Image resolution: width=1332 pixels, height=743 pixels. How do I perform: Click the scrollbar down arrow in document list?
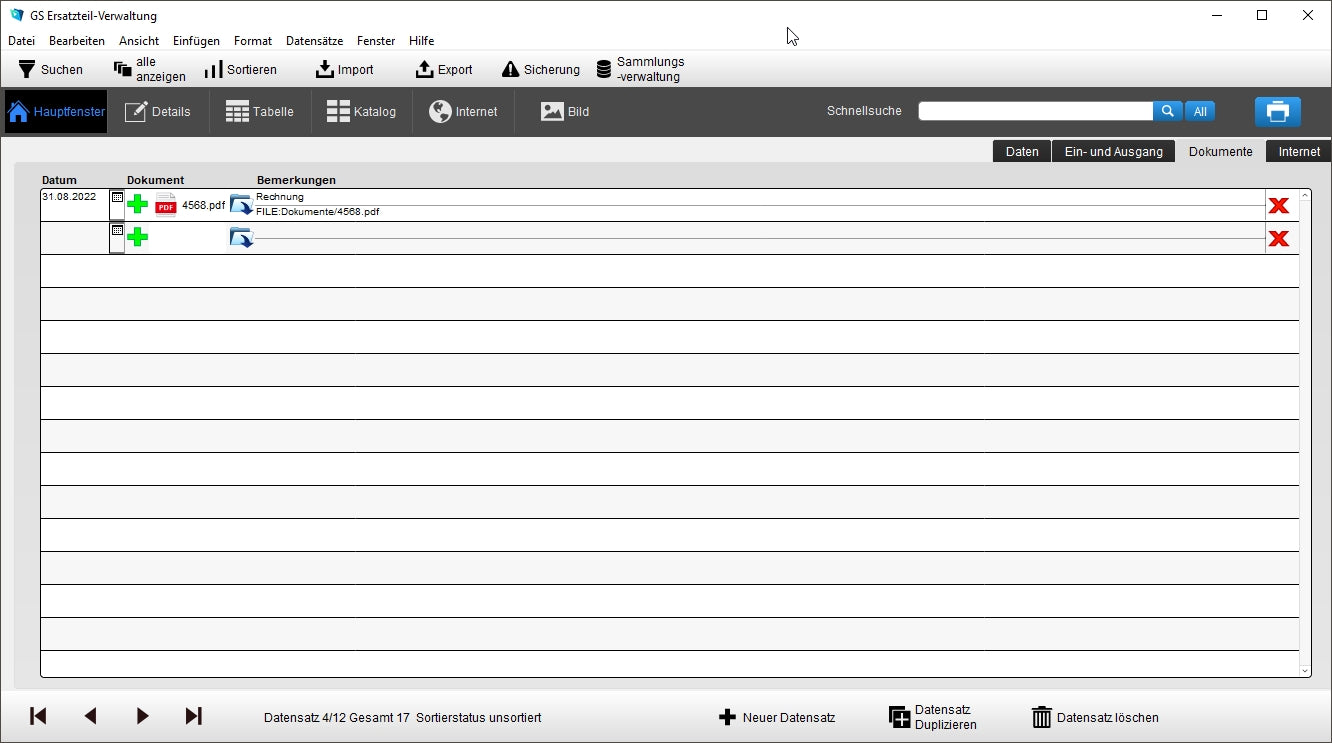(x=1305, y=670)
